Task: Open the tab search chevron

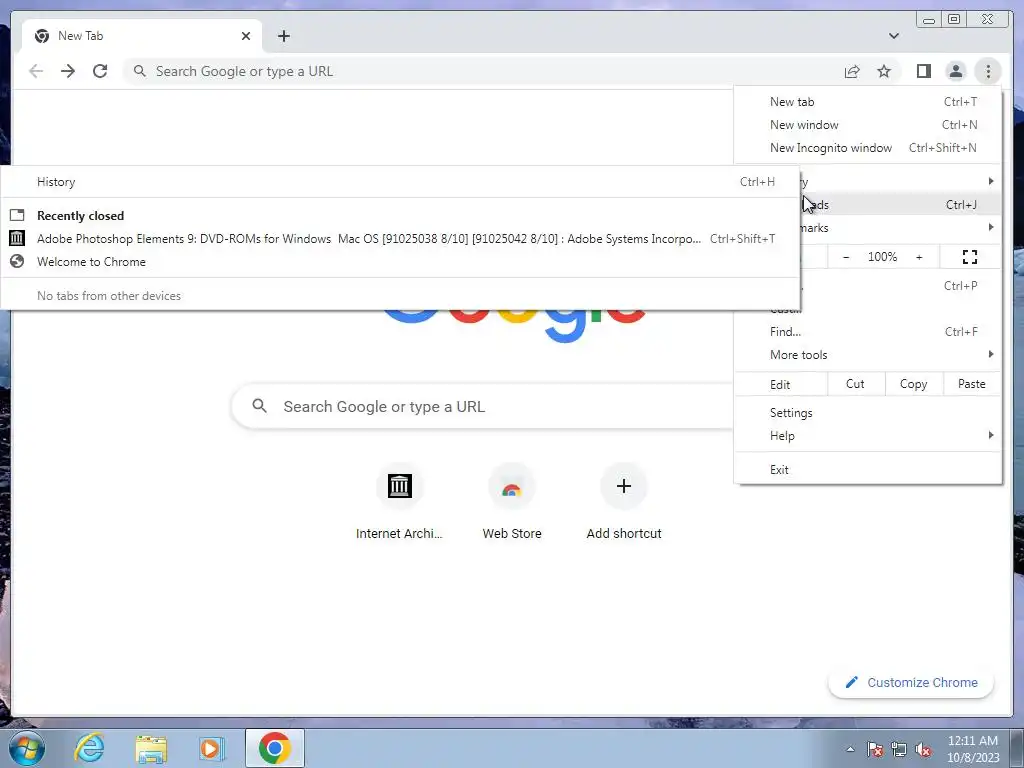Action: 894,36
